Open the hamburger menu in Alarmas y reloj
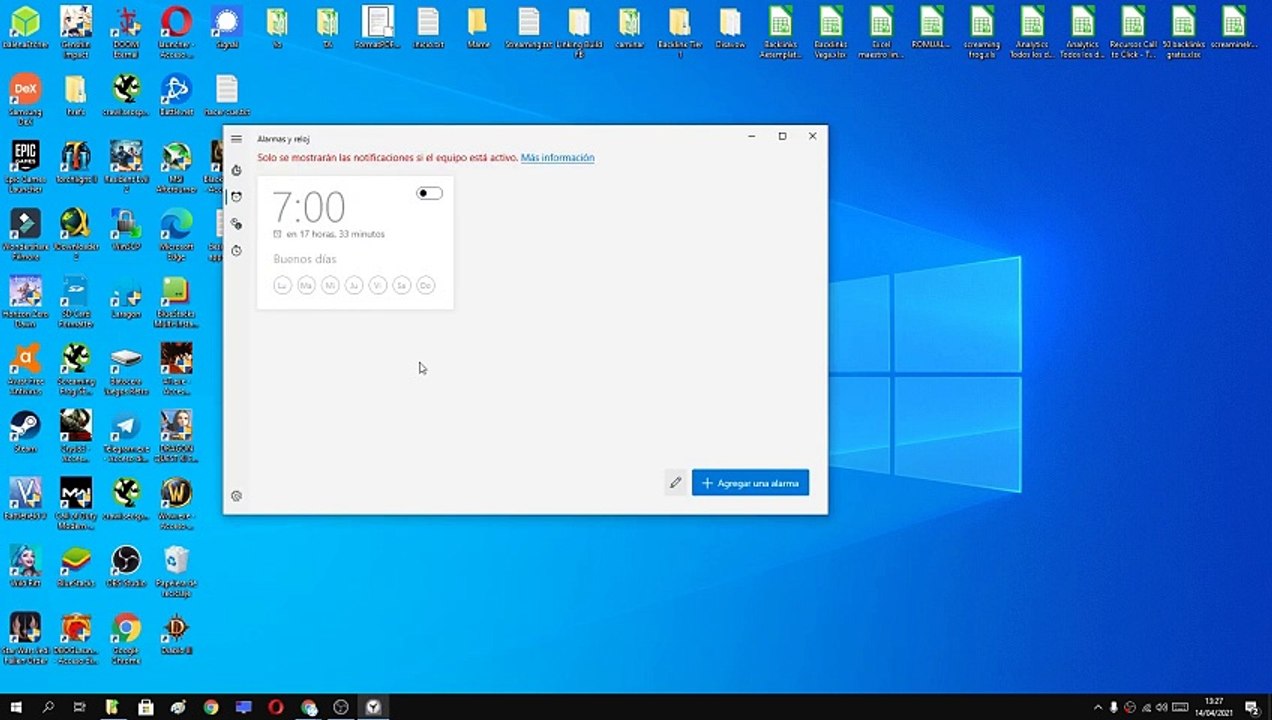The width and height of the screenshot is (1272, 720). [236, 139]
